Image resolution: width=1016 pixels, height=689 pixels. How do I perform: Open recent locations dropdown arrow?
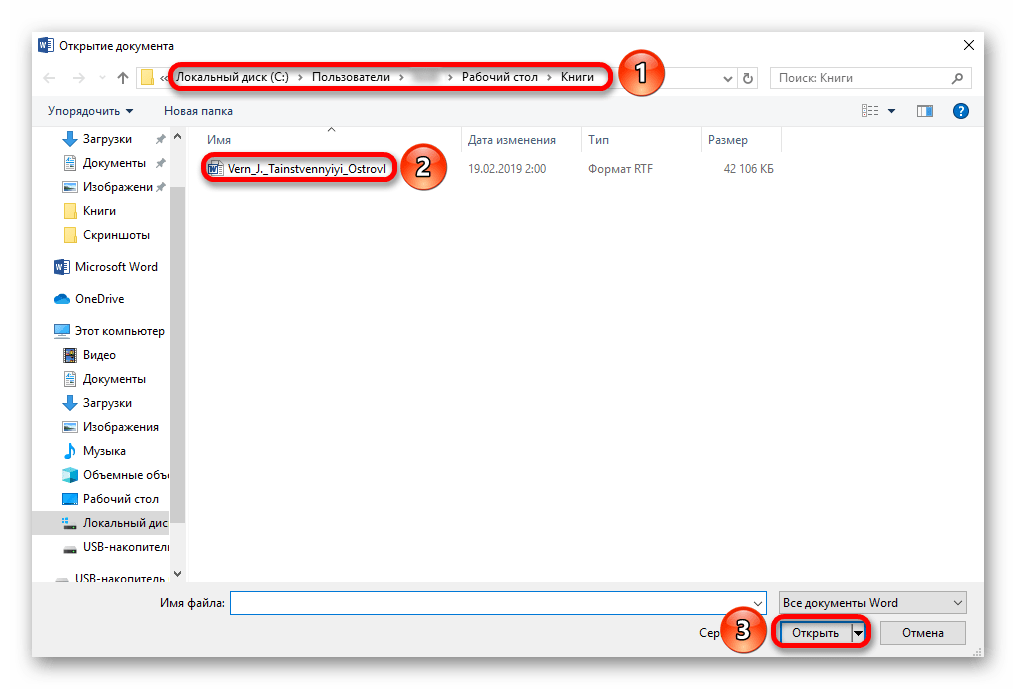pyautogui.click(x=102, y=78)
